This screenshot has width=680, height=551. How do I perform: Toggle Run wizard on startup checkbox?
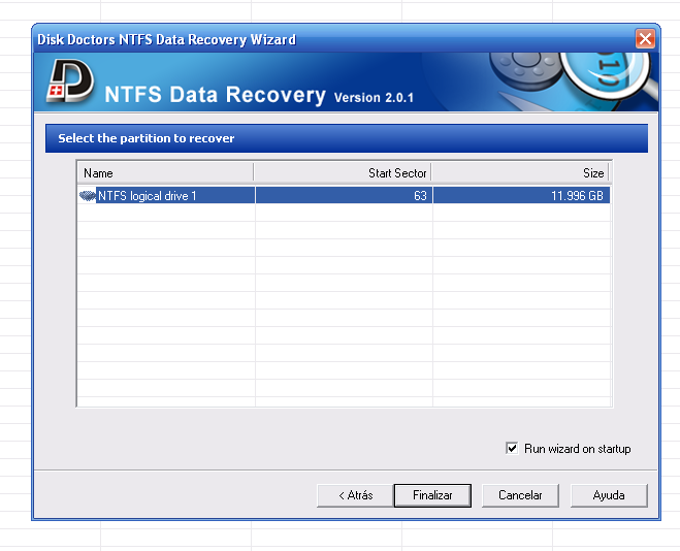coord(512,448)
